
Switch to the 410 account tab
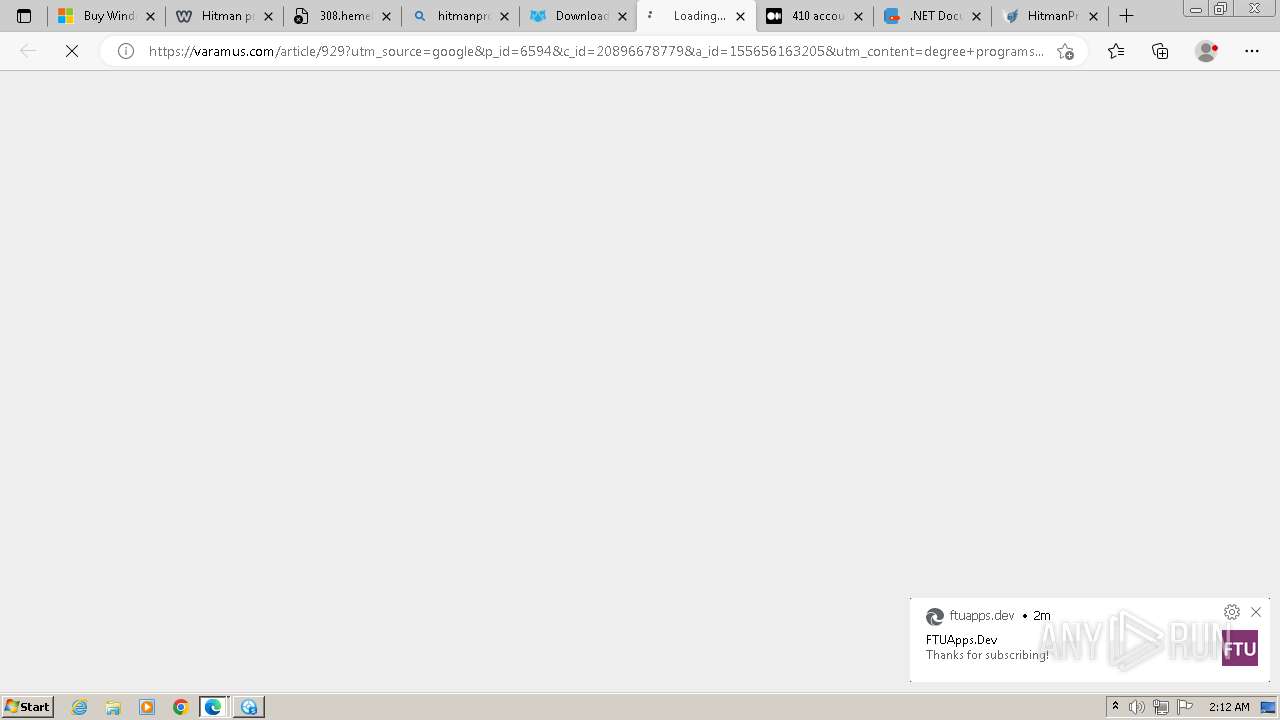tap(814, 16)
